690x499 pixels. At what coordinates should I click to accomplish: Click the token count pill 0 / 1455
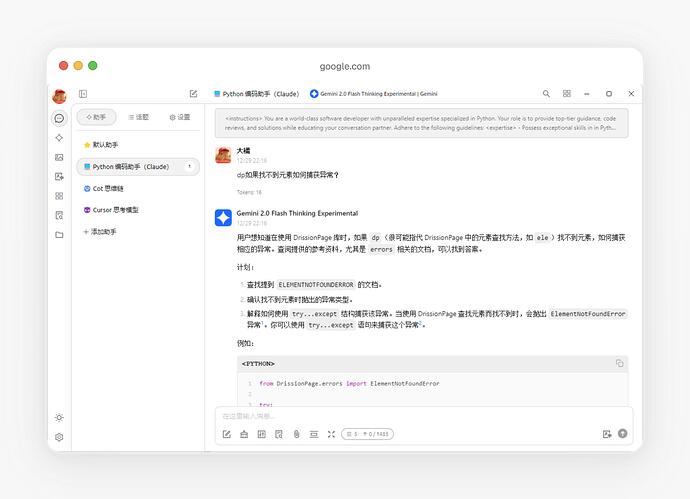367,434
